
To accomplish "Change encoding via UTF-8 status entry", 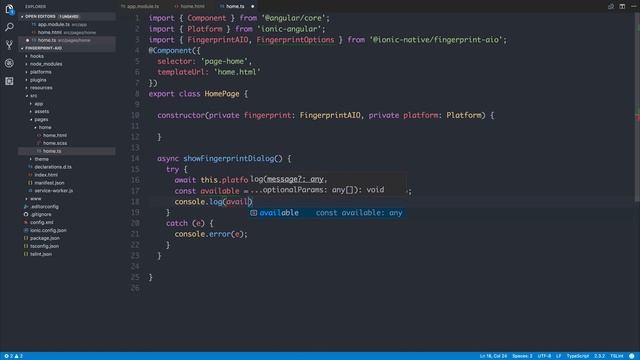I will point(544,356).
